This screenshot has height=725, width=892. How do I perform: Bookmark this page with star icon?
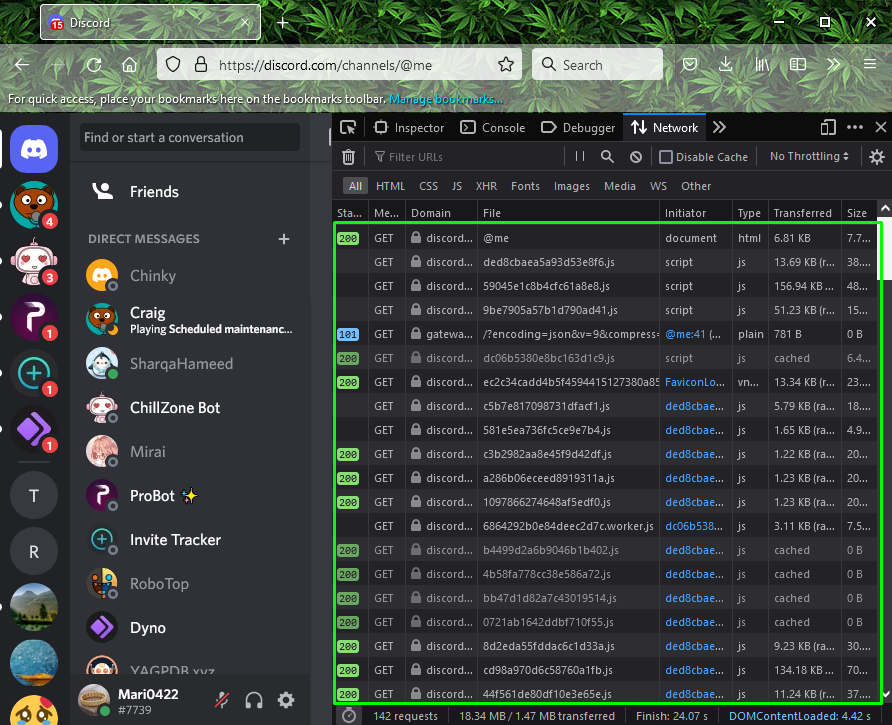(x=506, y=64)
